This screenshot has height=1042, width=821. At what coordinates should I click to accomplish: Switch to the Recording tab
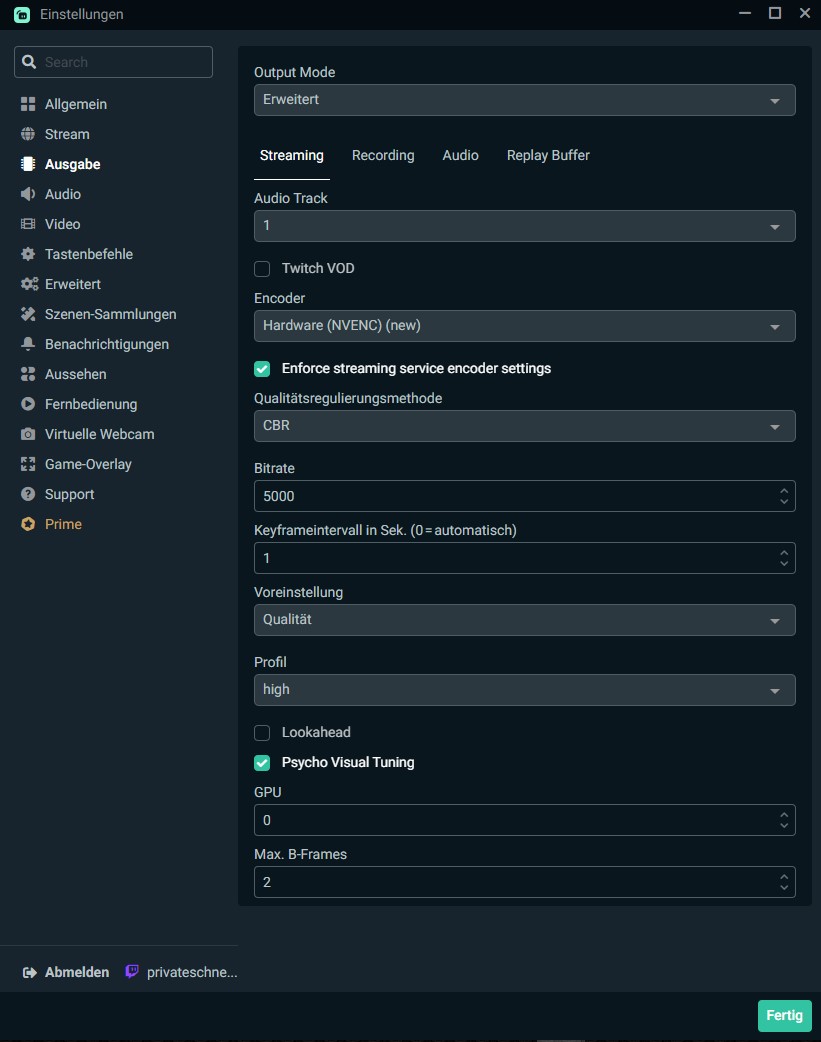click(383, 155)
